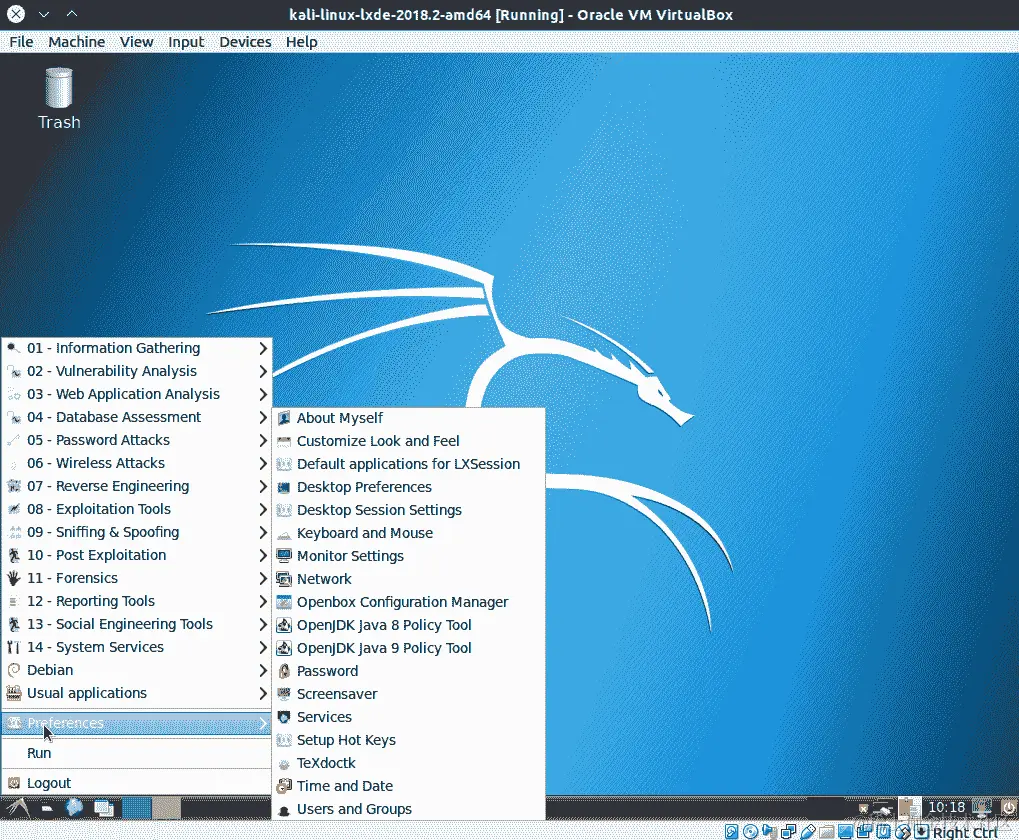Expand the 12 - Reporting Tools arrow

click(263, 602)
